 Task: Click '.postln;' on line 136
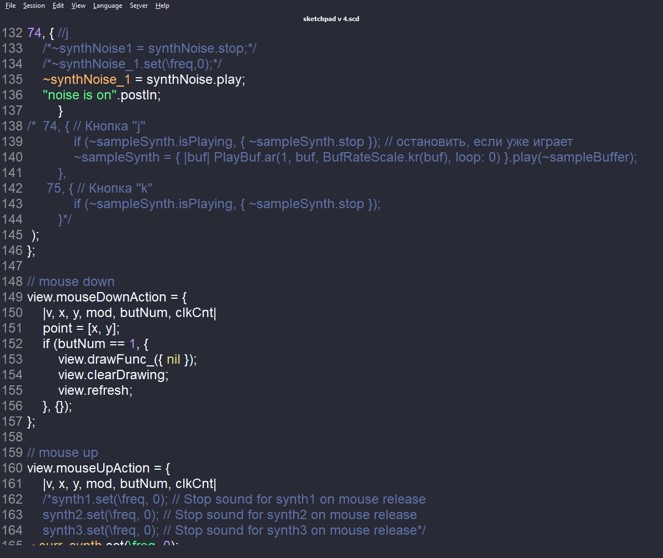click(x=139, y=95)
